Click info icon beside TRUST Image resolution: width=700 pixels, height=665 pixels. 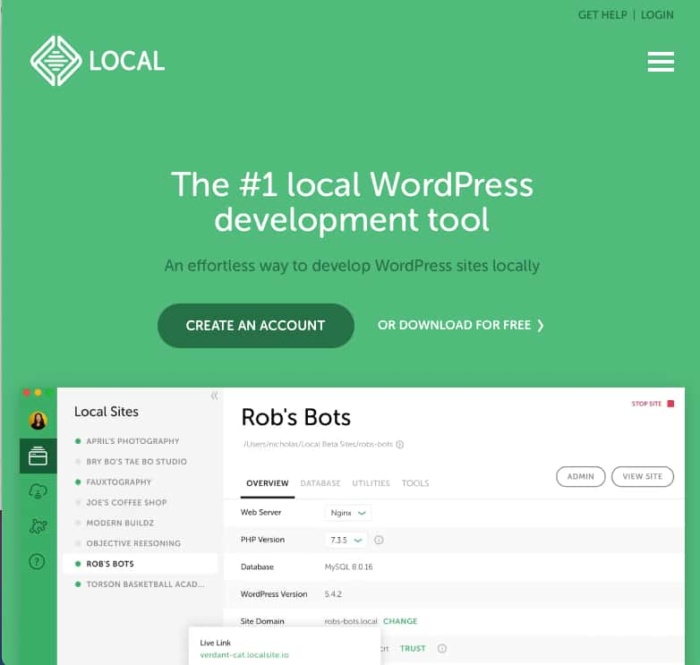pos(442,648)
